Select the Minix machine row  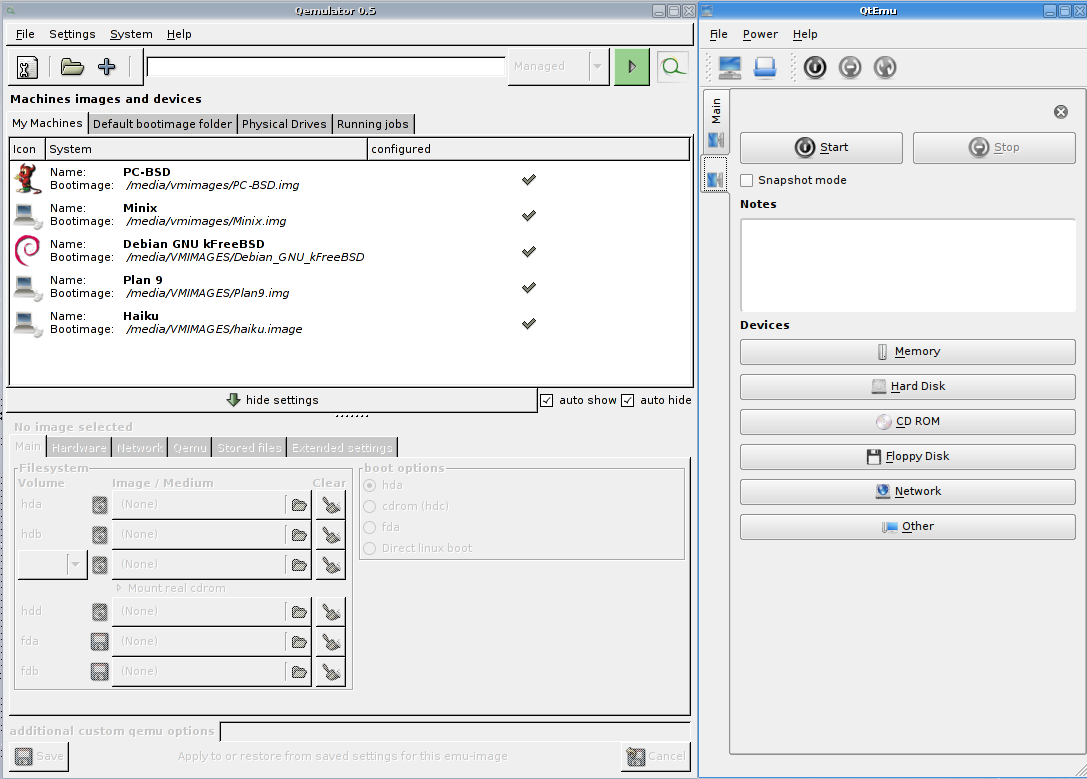coord(350,215)
